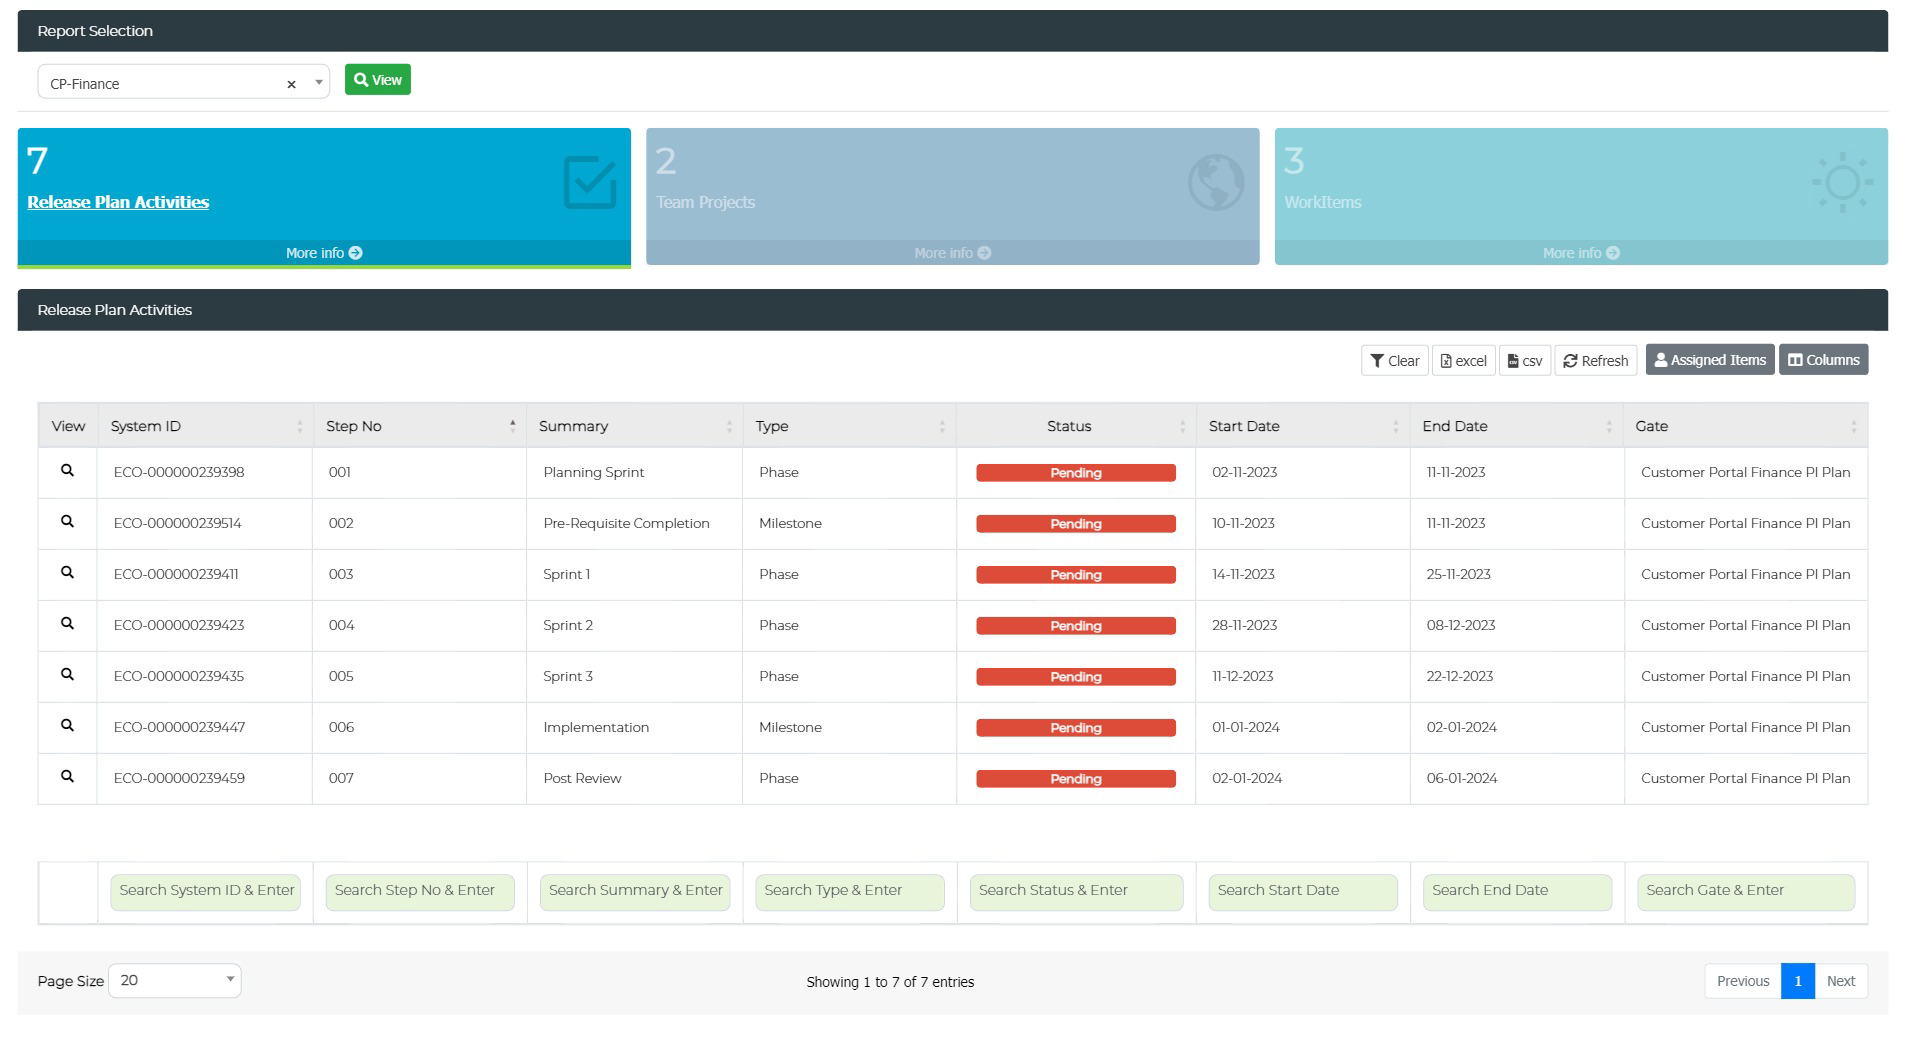Click the globe icon on Team Projects card

click(1216, 182)
